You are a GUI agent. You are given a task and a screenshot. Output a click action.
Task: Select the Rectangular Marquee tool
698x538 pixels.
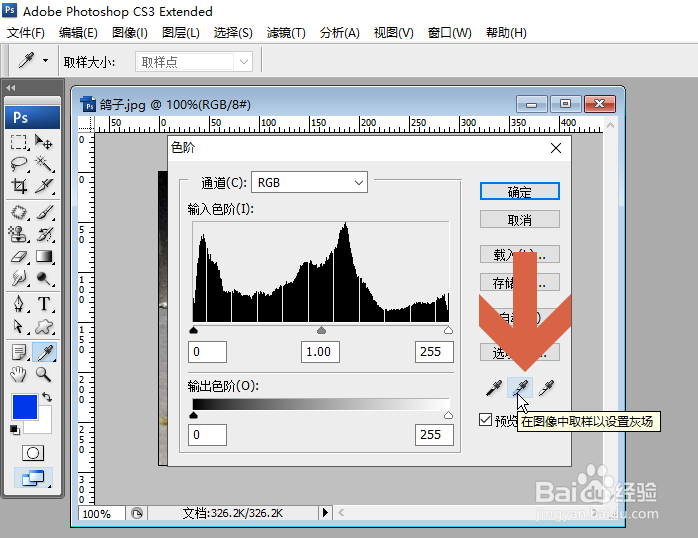point(19,142)
